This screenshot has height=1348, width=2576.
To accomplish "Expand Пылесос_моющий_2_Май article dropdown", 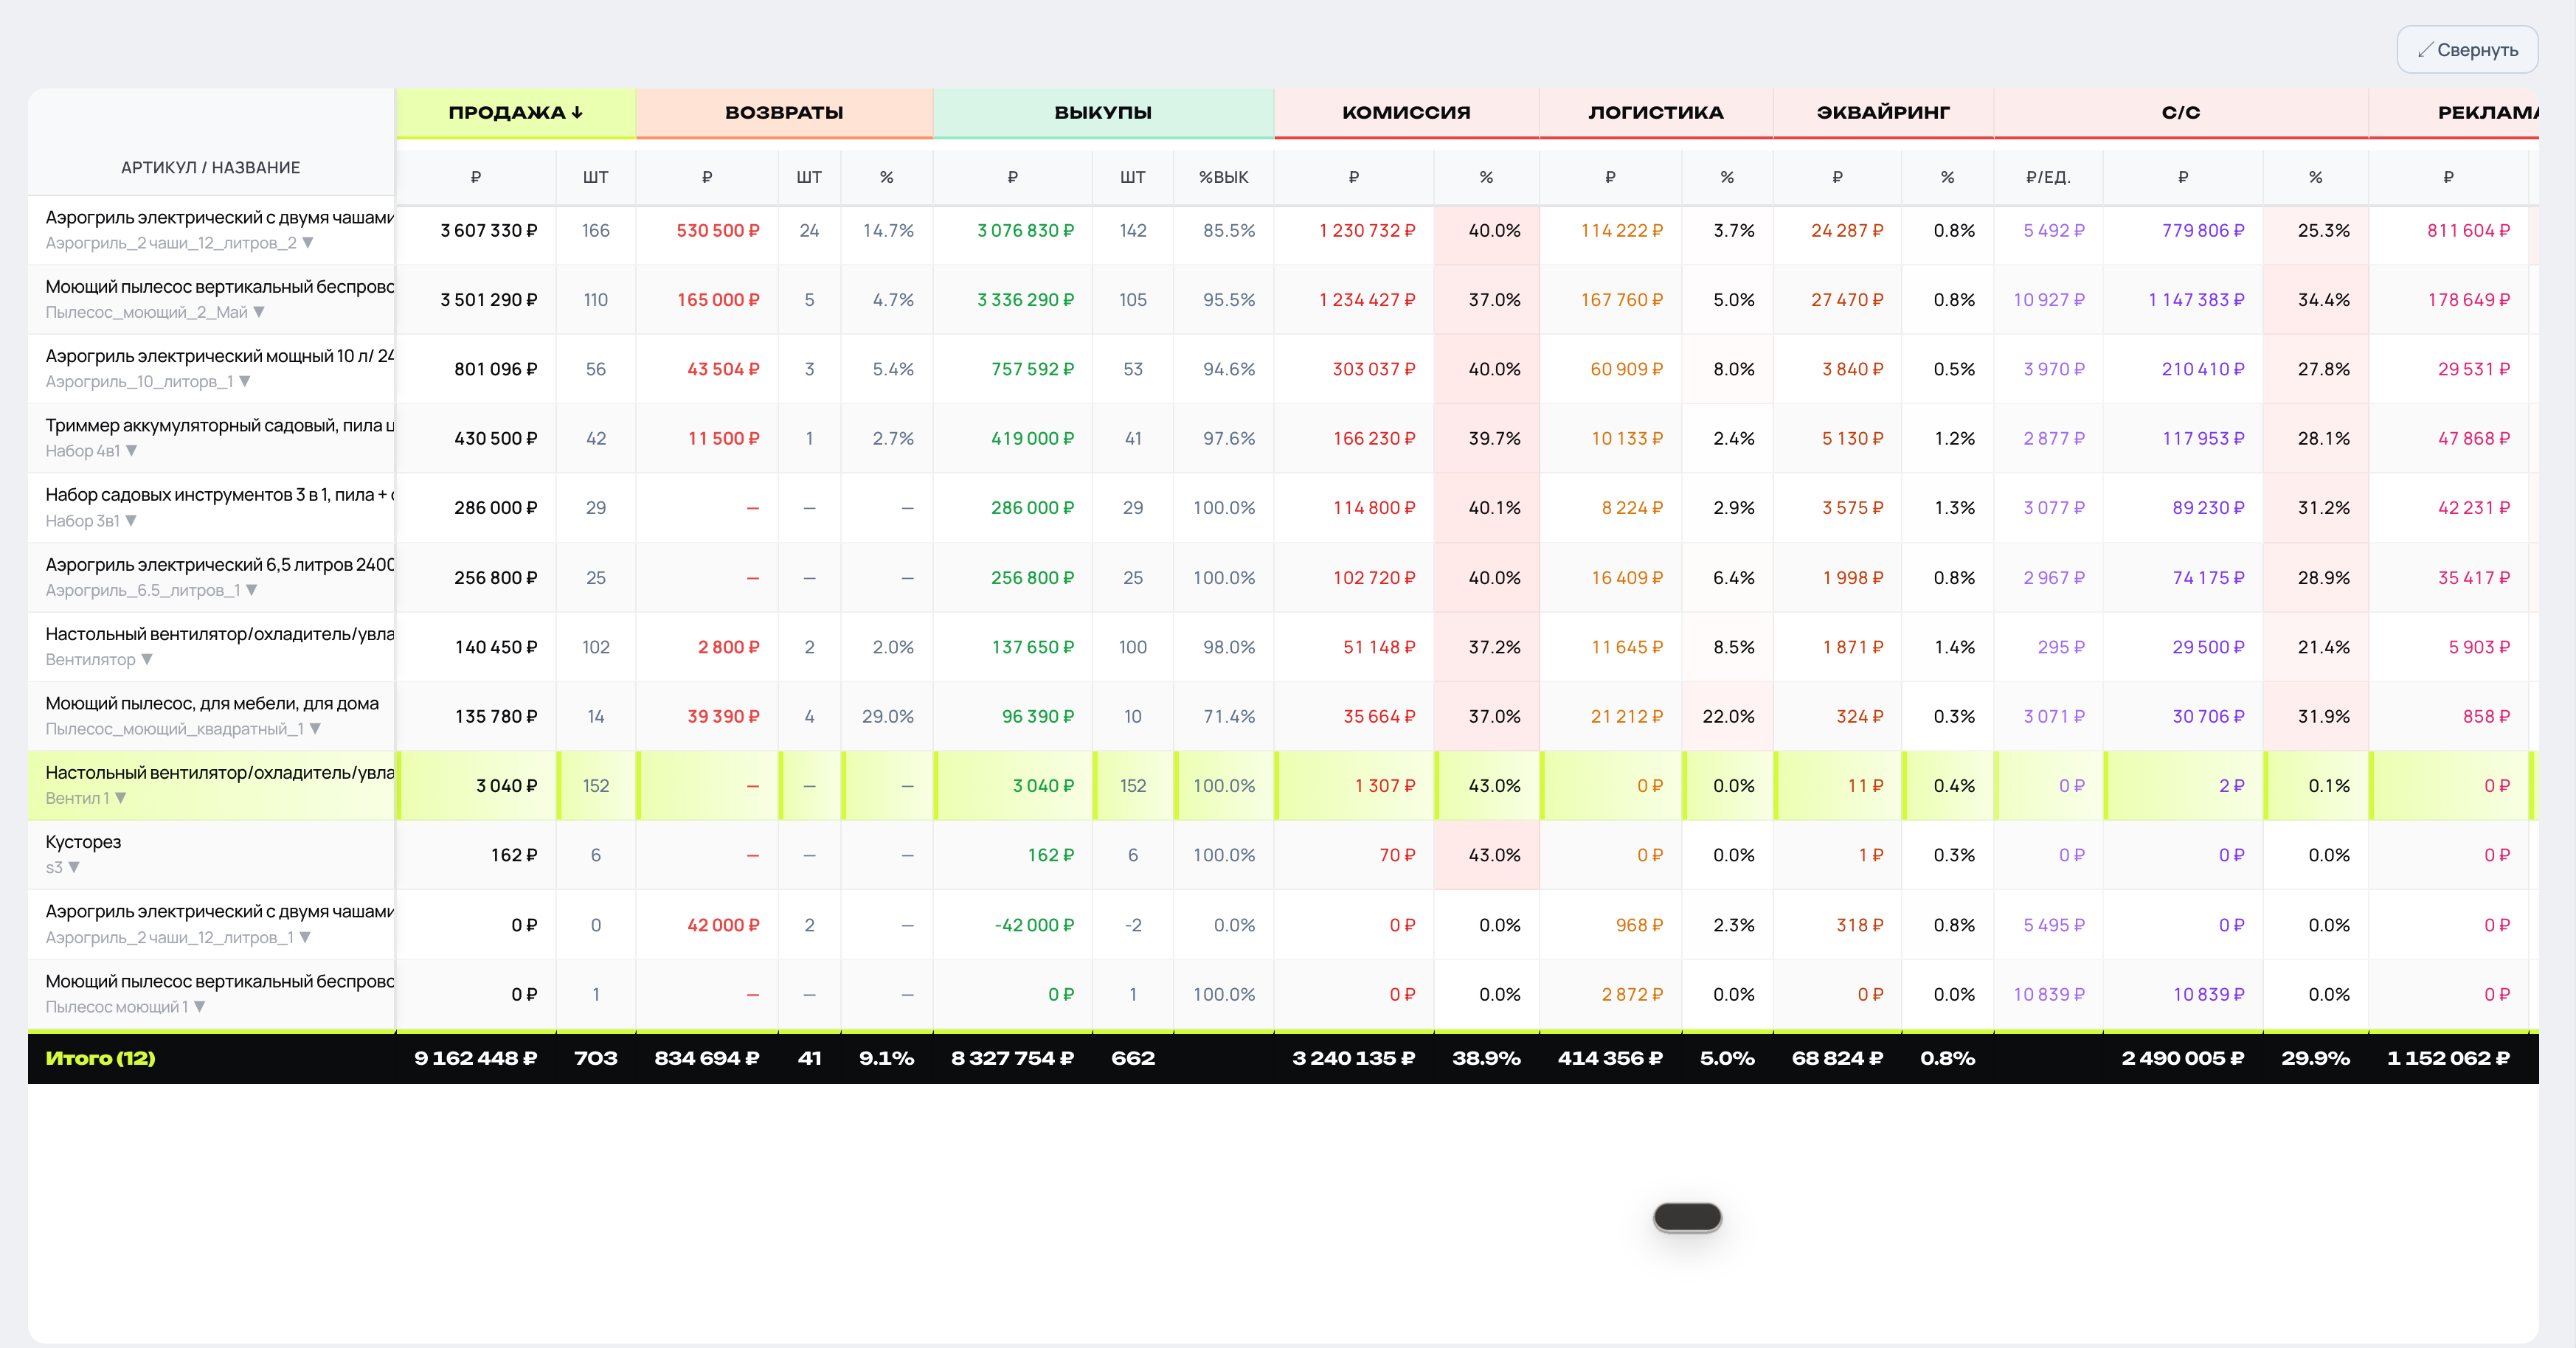I will tap(259, 312).
